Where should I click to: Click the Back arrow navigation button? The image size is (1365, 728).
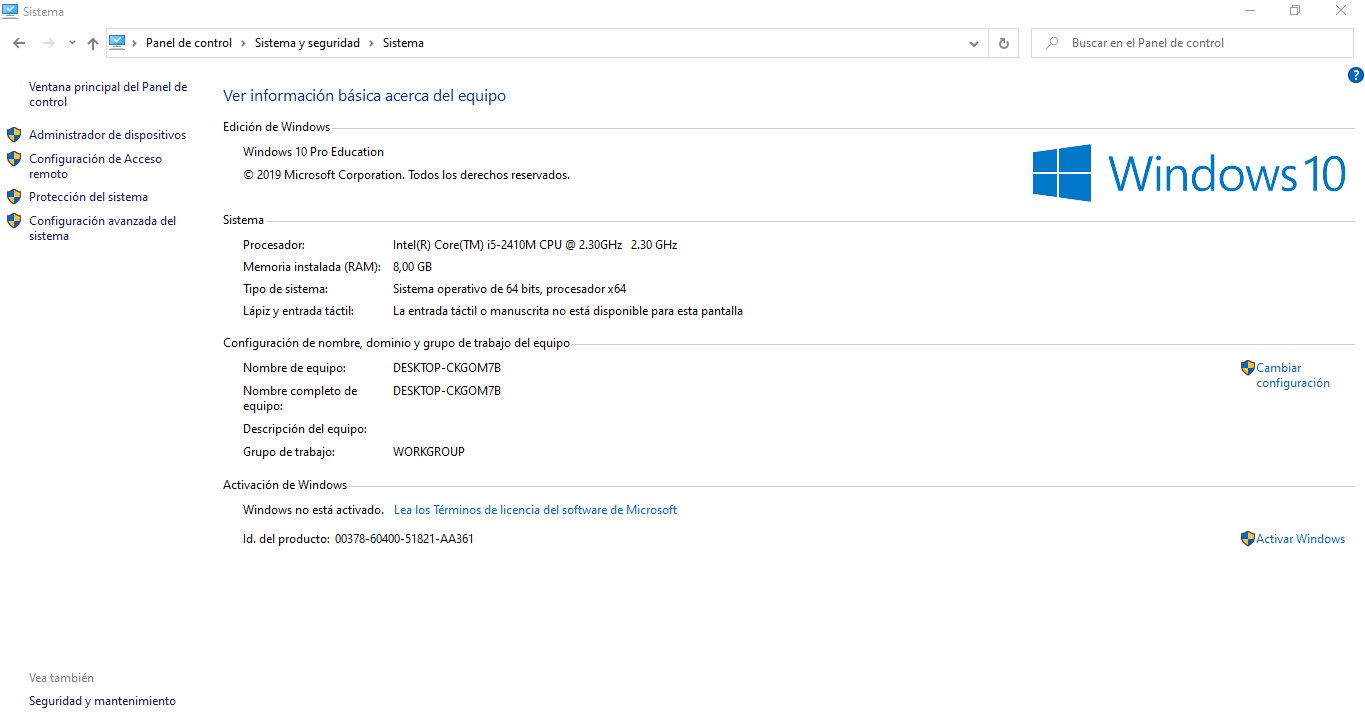coord(19,43)
